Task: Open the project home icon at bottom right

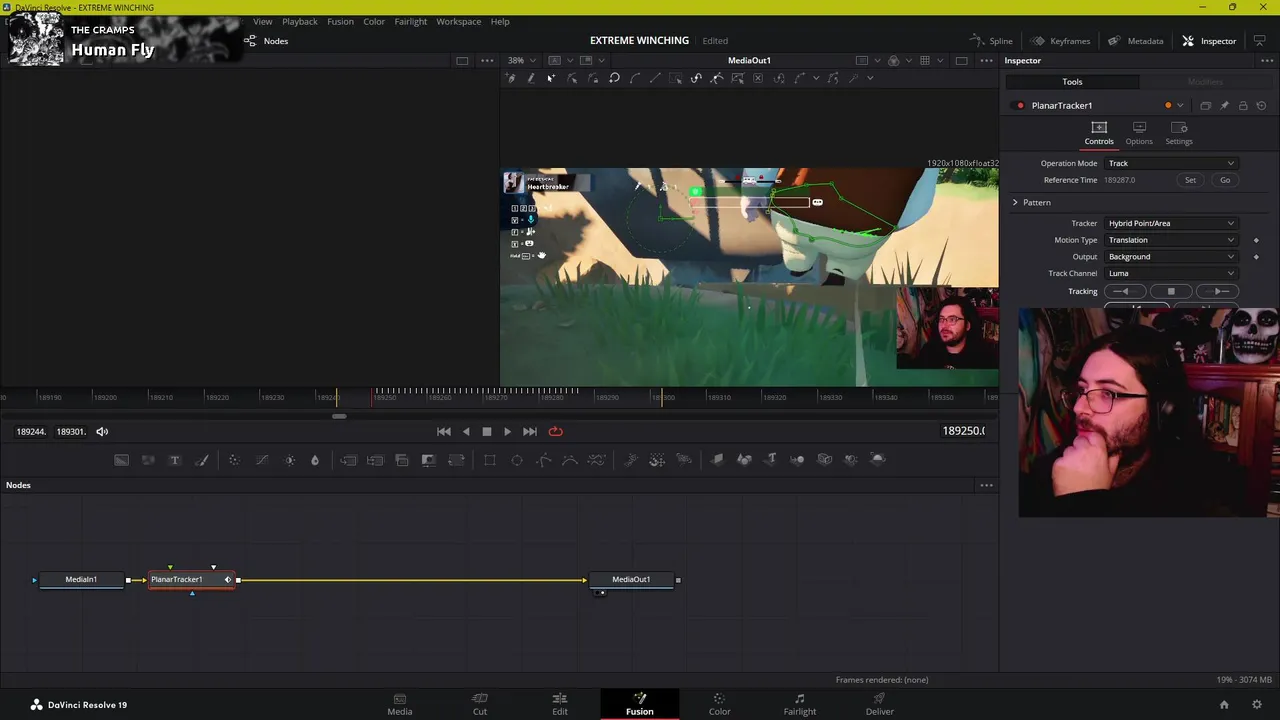Action: click(1224, 705)
